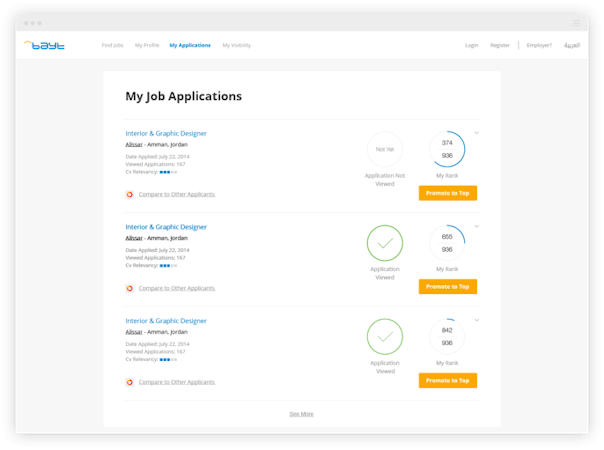Click Alissar company link in second application
This screenshot has width=604, height=450.
(134, 238)
